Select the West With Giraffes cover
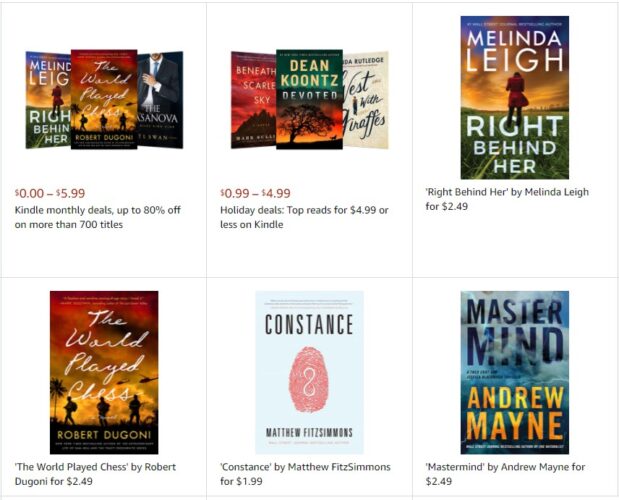Screen dimensions: 619x500 [x=366, y=100]
